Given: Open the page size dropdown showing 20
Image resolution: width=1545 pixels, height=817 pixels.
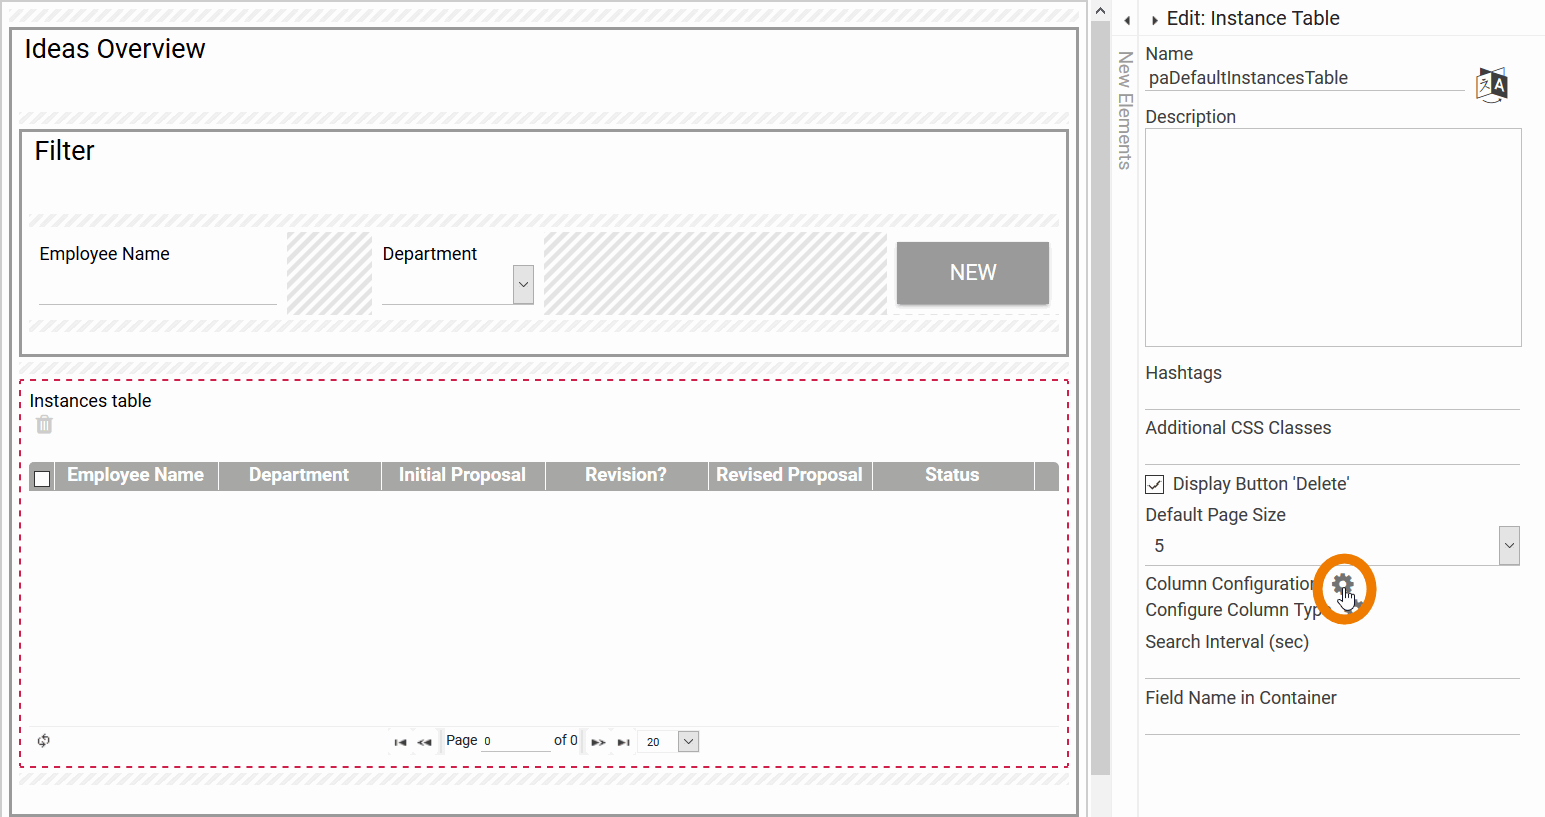Looking at the screenshot, I should click(687, 741).
